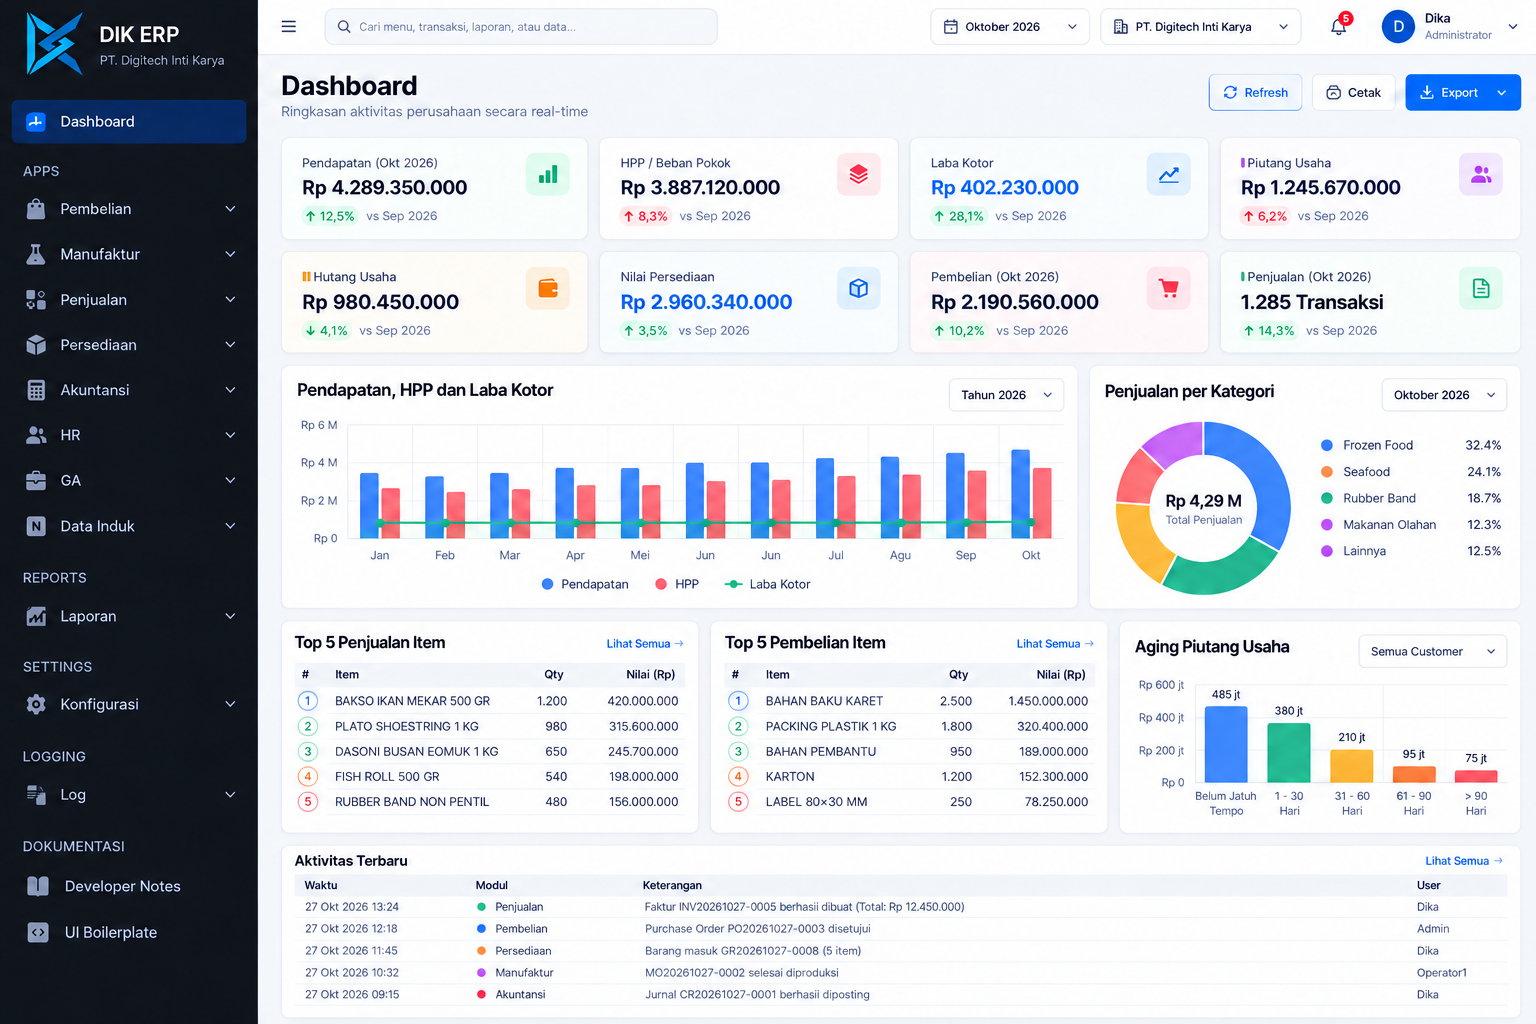This screenshot has height=1024, width=1536.
Task: Click the Manufaktur flask icon
Action: [x=36, y=254]
